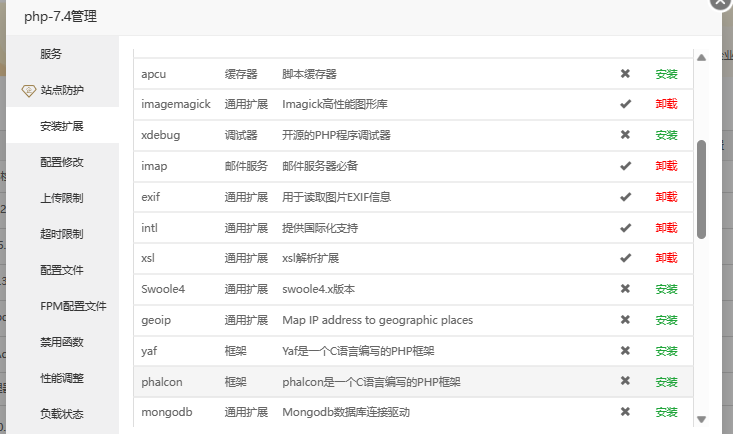Image resolution: width=733 pixels, height=434 pixels.
Task: Install the apcu extension
Action: (x=666, y=74)
